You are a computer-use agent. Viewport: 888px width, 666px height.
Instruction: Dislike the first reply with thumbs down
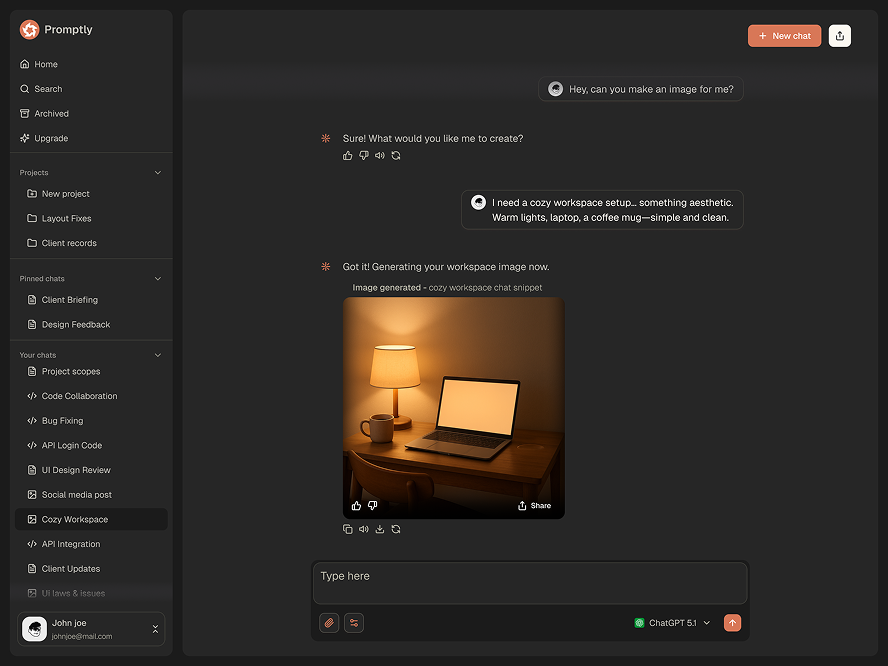[x=364, y=156]
